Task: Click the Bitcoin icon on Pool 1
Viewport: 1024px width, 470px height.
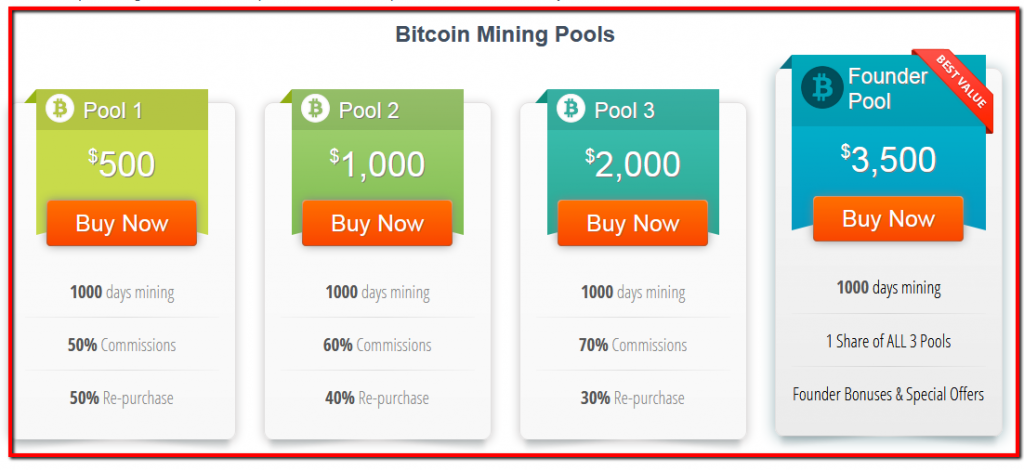Action: [x=60, y=108]
